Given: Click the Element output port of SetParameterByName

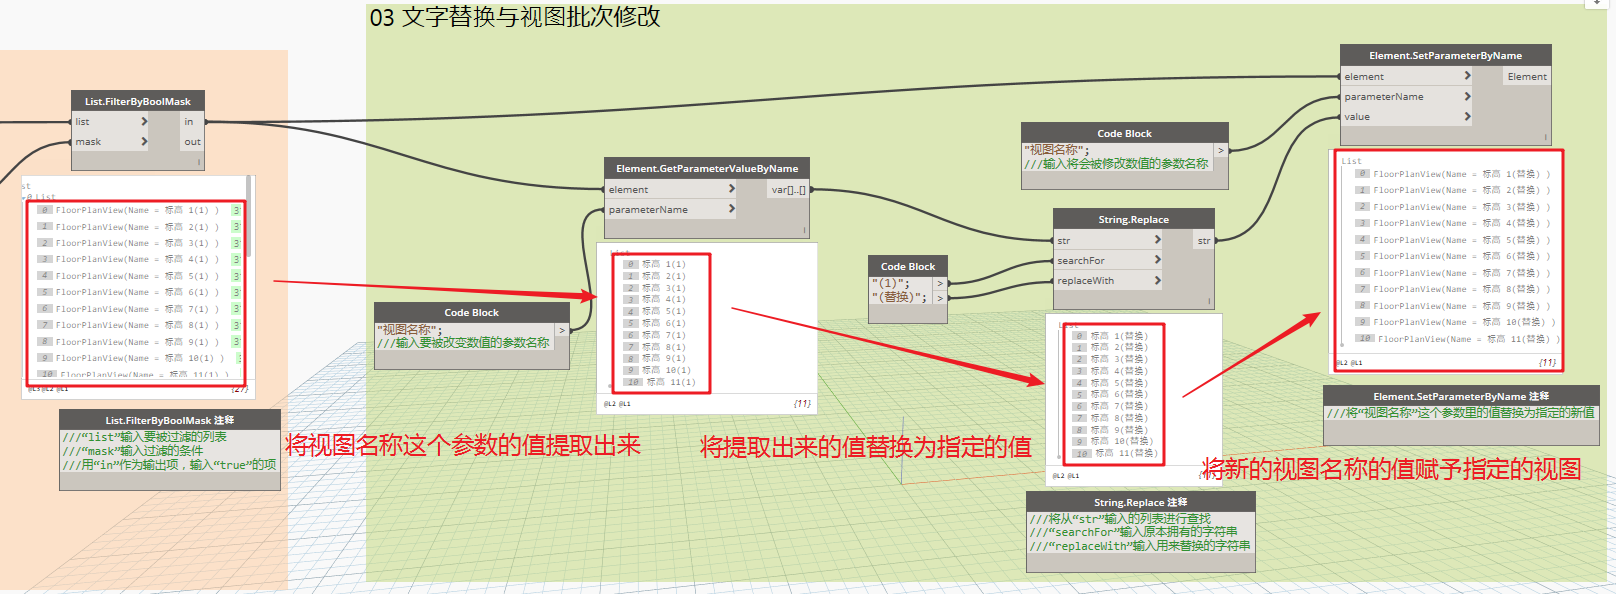Looking at the screenshot, I should tap(1527, 76).
